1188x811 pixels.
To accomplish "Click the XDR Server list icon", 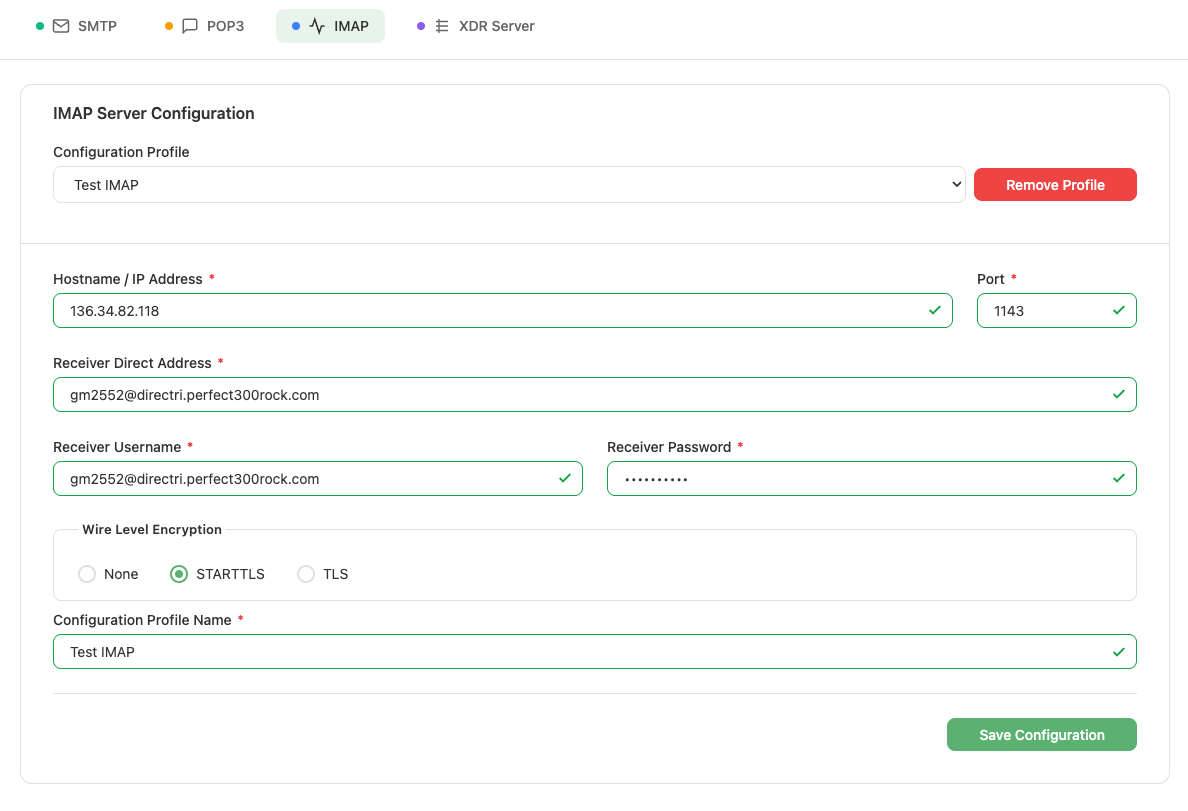I will click(442, 27).
